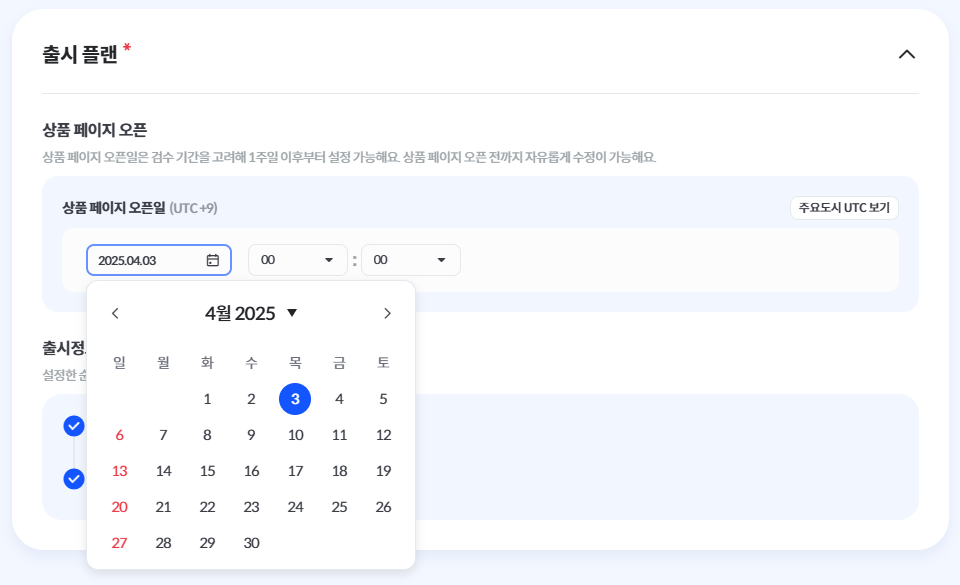This screenshot has height=585, width=960.
Task: Choose date 14 in the calendar
Action: [163, 471]
